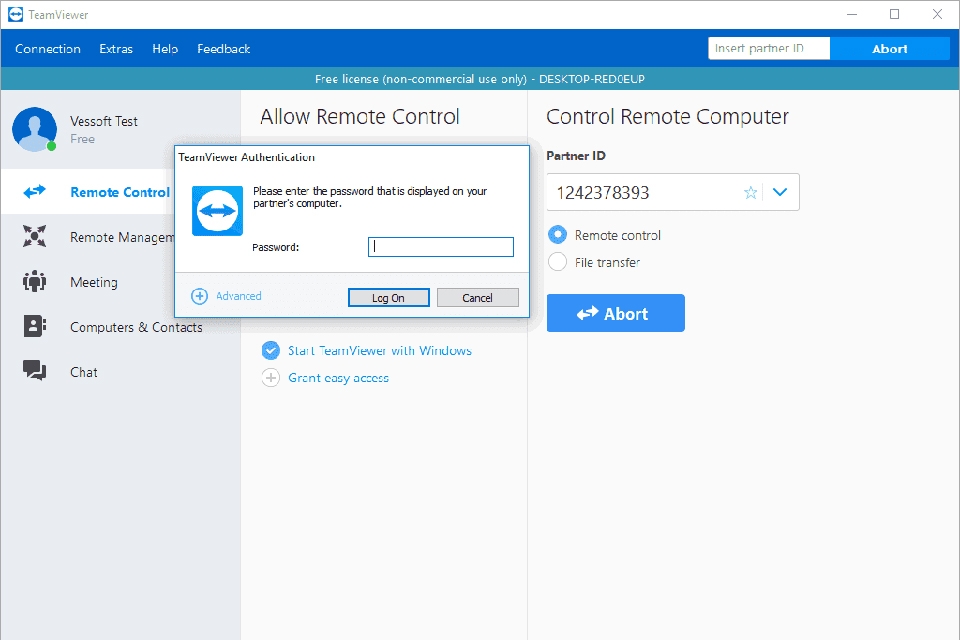
Task: Open the partner ID history dropdown
Action: [x=781, y=192]
